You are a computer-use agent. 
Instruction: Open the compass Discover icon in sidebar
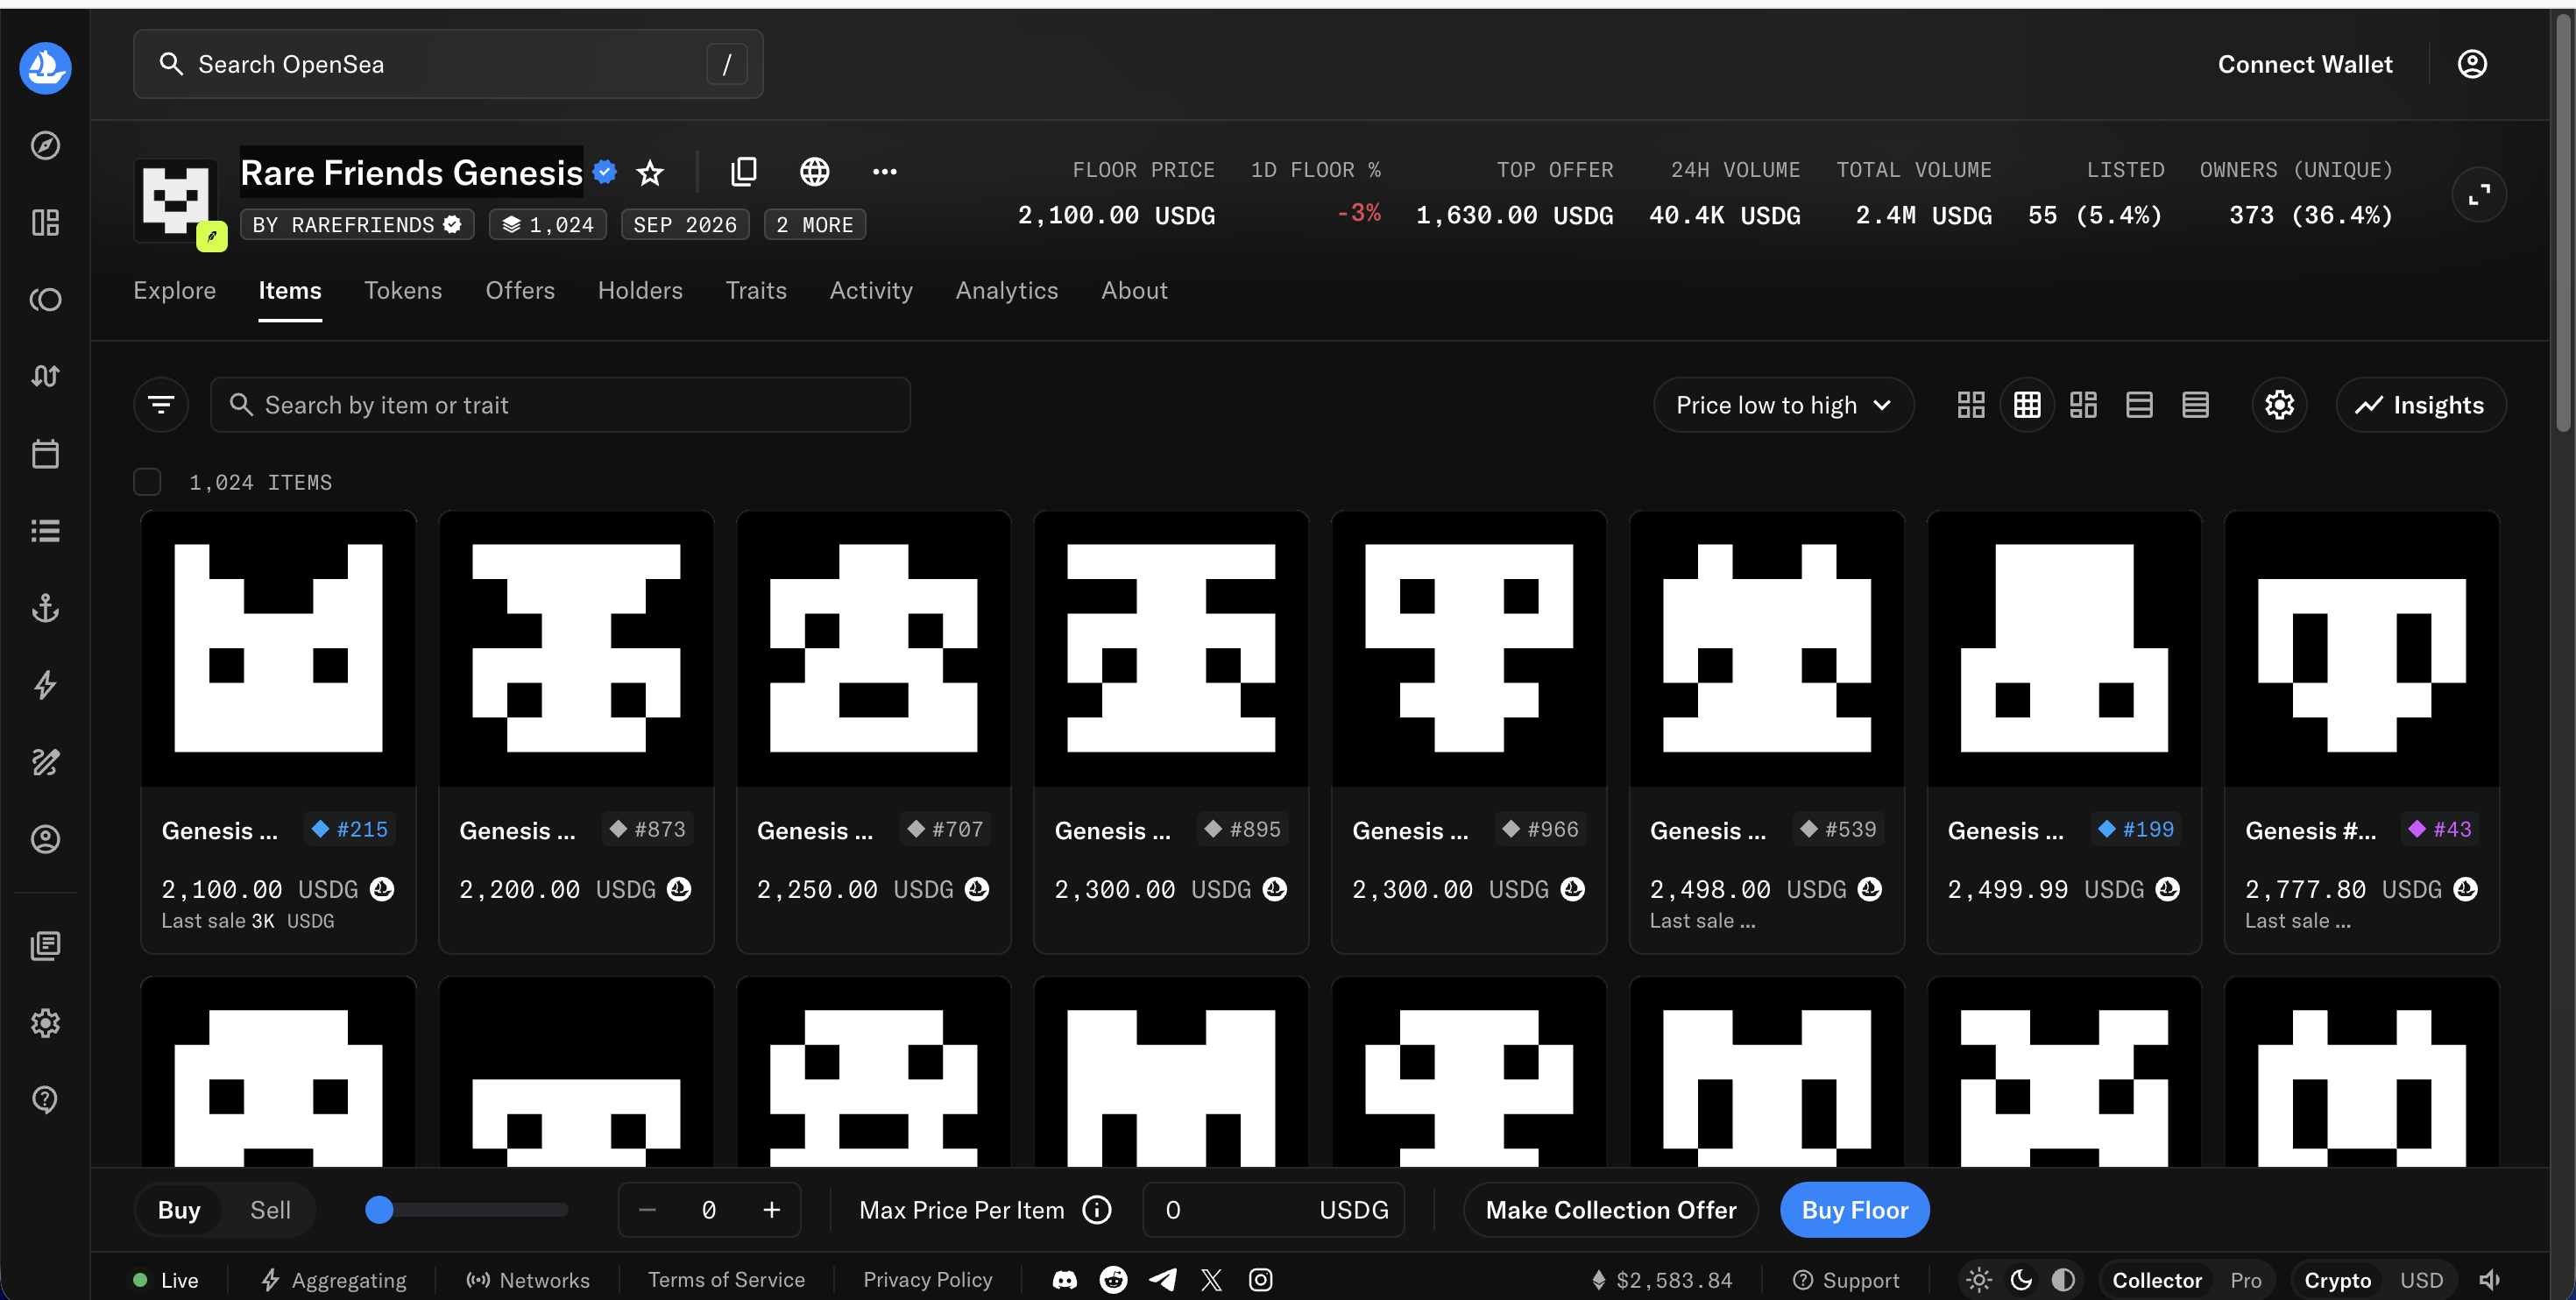click(45, 145)
